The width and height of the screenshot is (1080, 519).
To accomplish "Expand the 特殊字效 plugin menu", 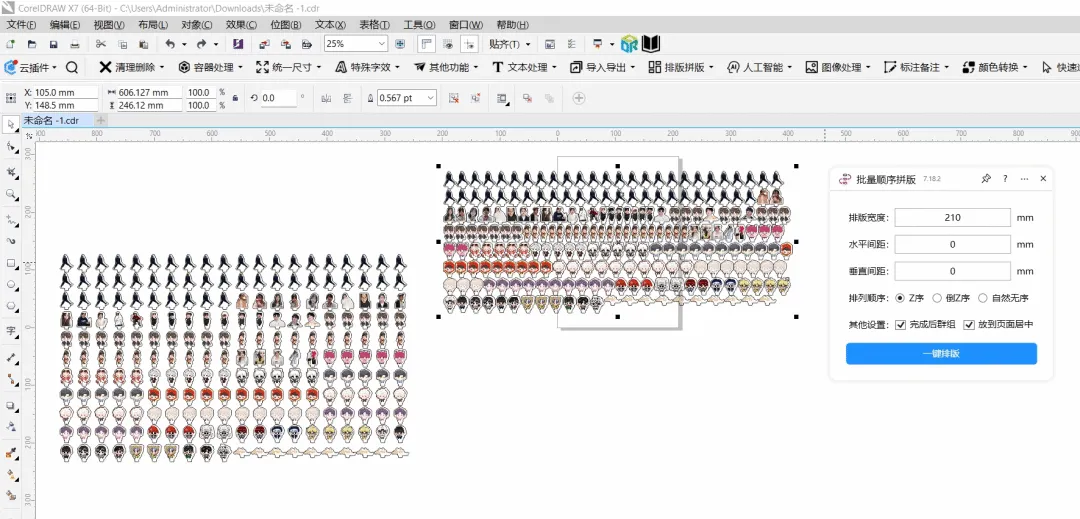I will 368,67.
